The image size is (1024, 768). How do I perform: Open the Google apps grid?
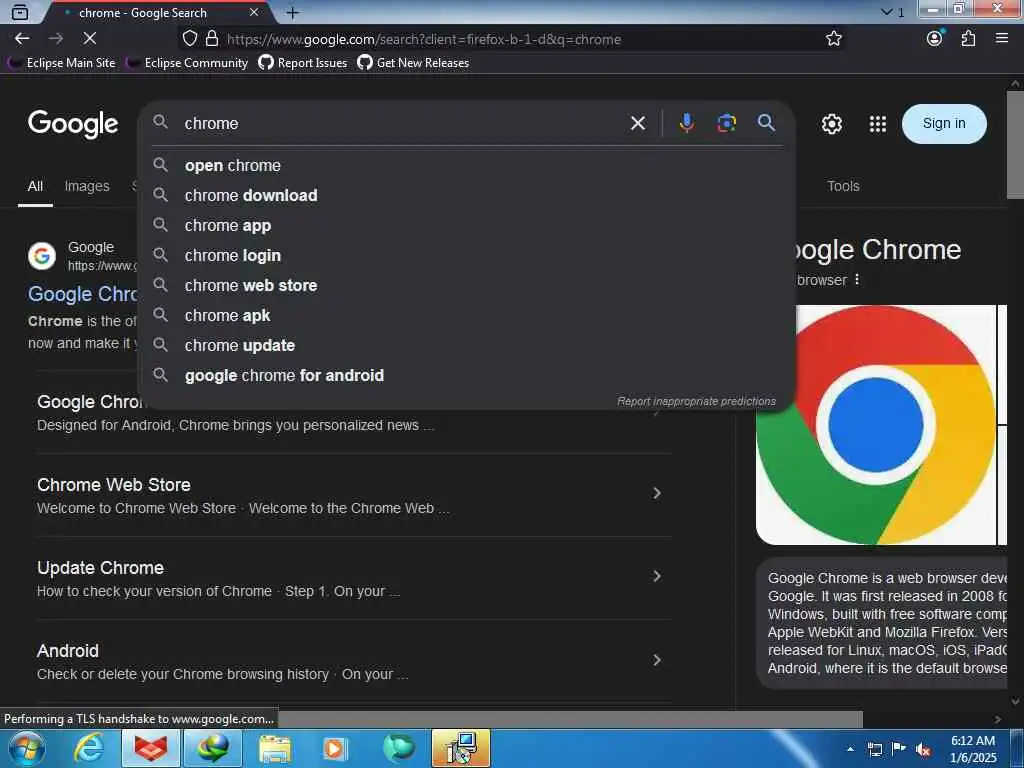(878, 123)
